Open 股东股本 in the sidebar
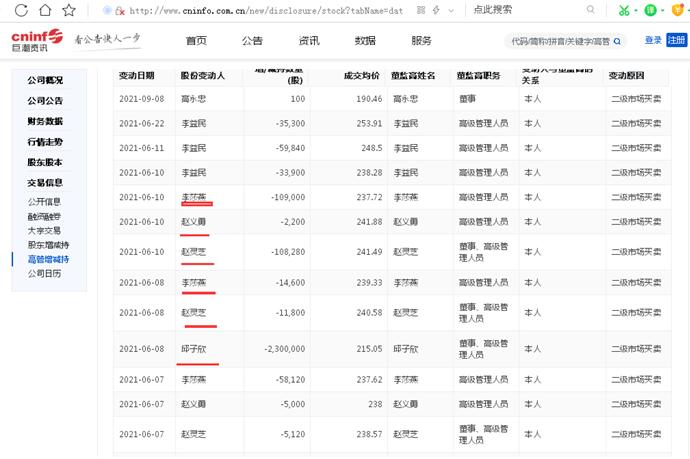The image size is (690, 459). [x=45, y=162]
